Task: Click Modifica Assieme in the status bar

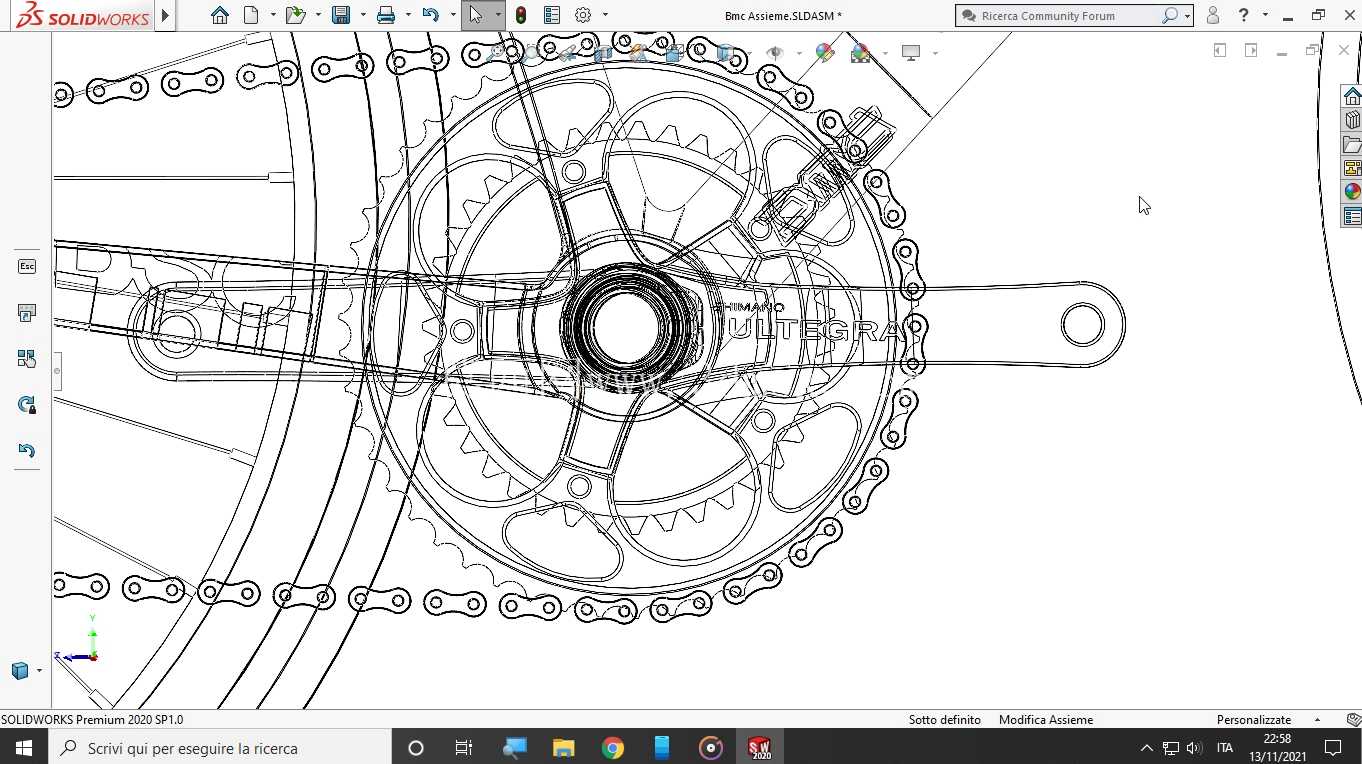Action: pyautogui.click(x=1046, y=719)
